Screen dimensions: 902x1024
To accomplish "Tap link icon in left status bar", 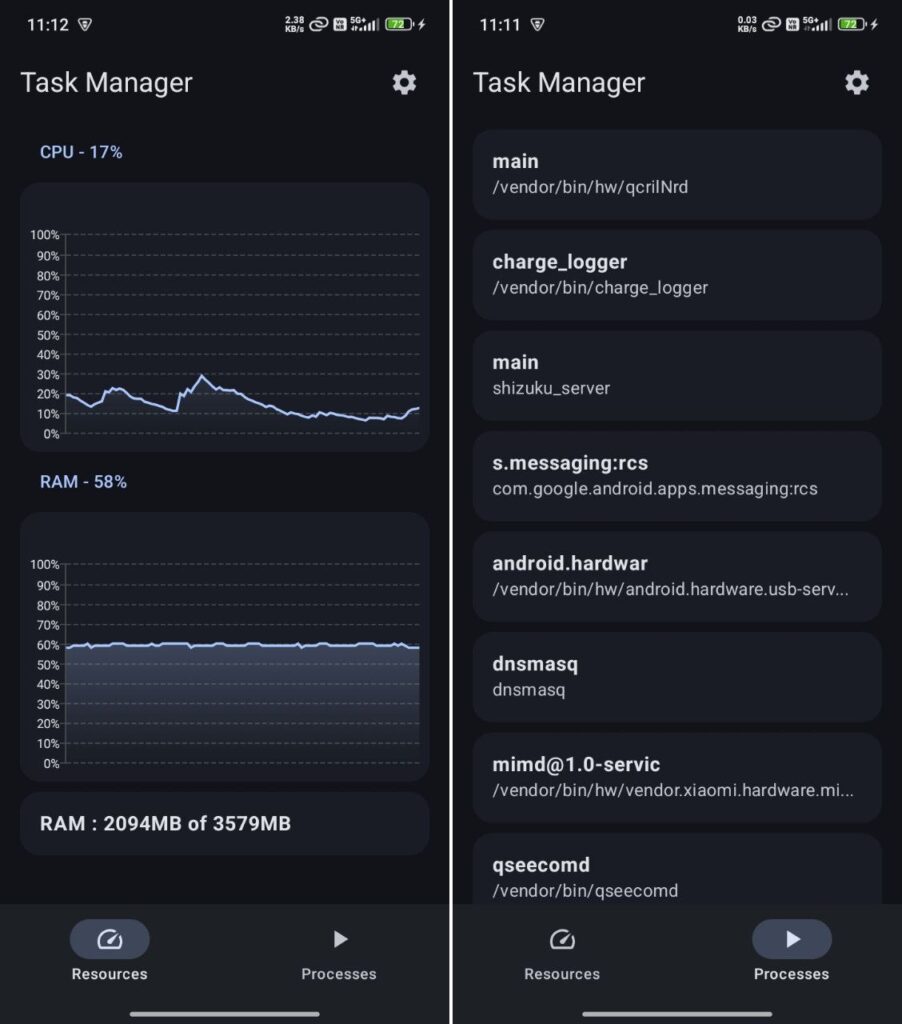I will [x=319, y=25].
